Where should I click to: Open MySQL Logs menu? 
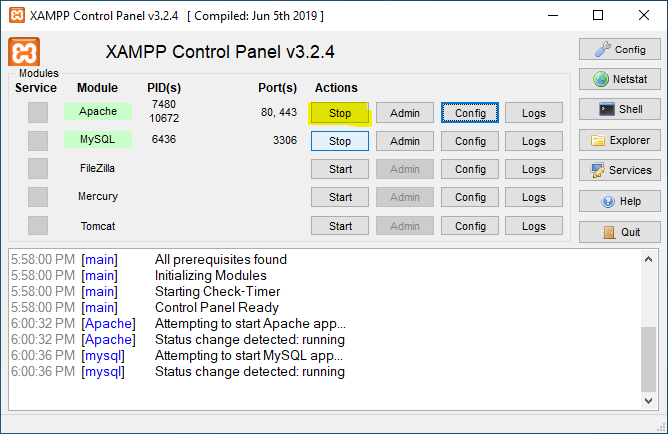coord(534,141)
